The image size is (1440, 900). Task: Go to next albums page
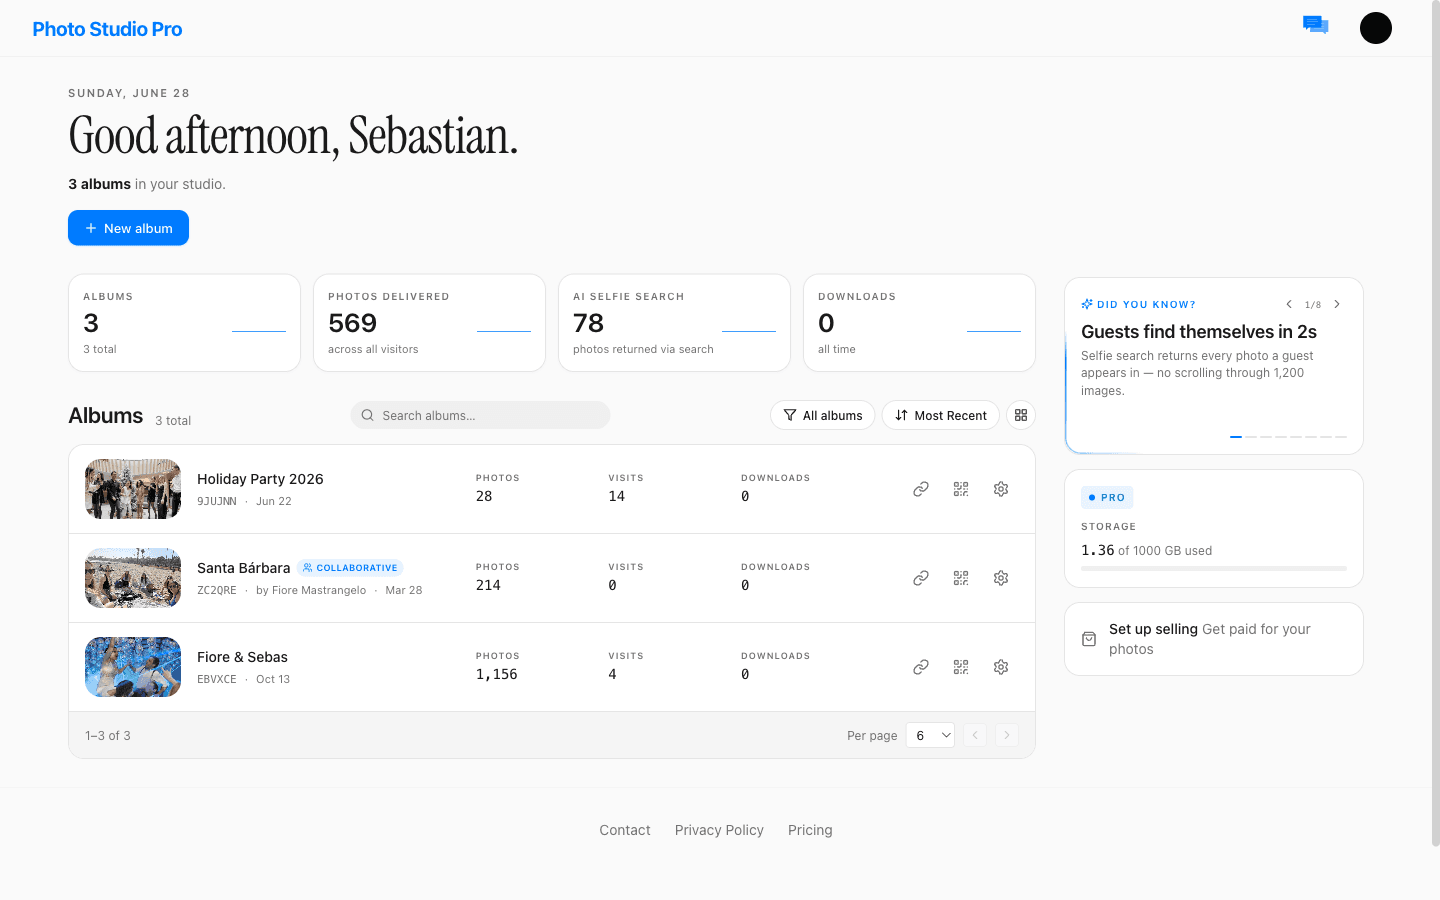tap(1007, 735)
